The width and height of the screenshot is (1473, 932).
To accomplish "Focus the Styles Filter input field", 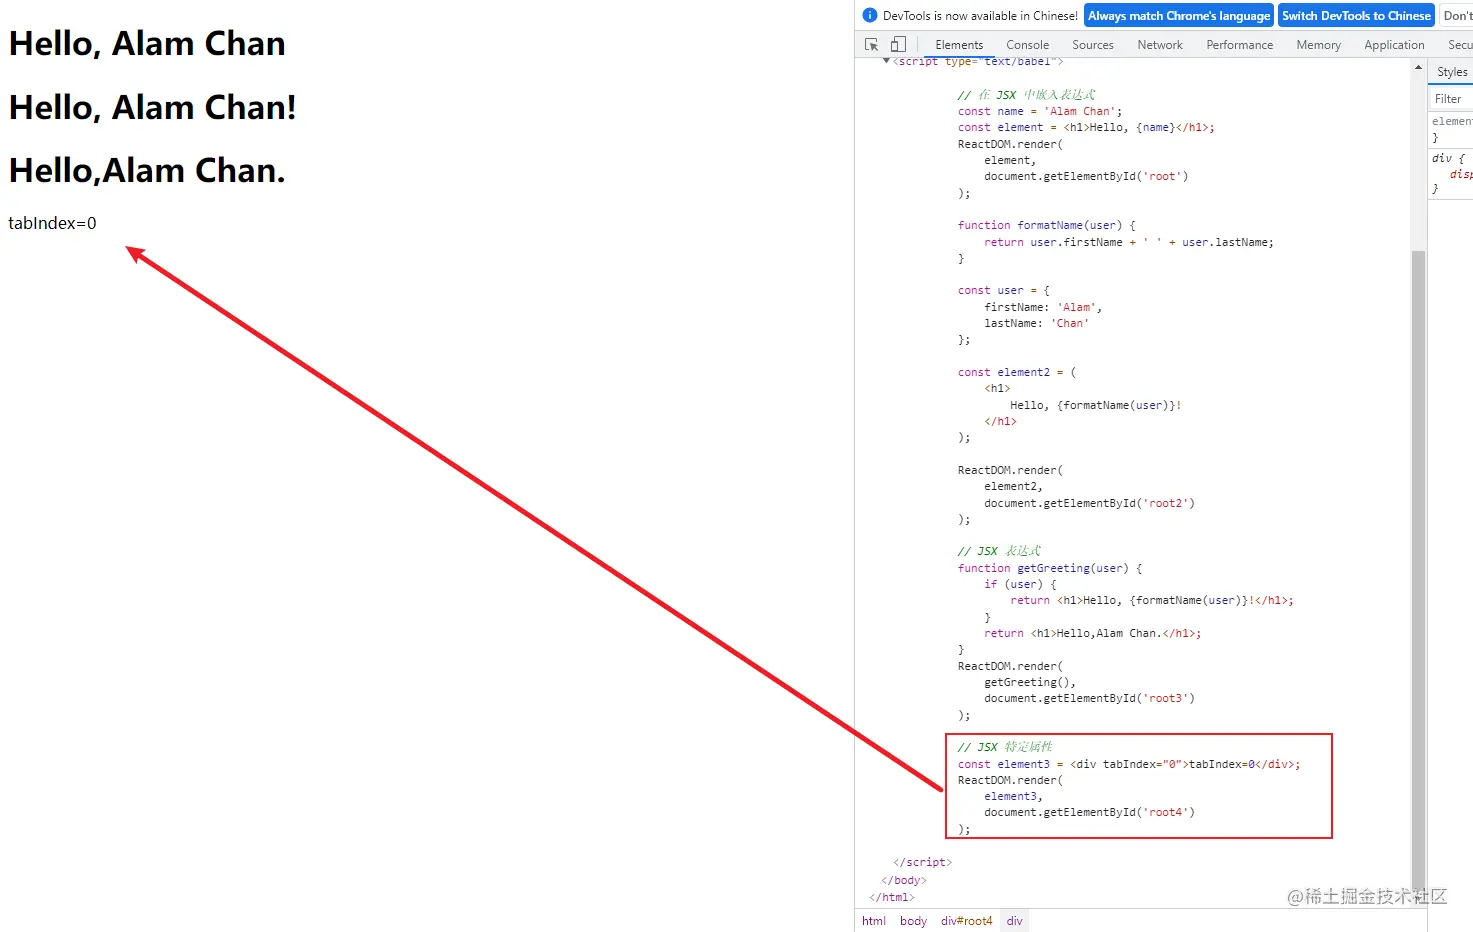I will (x=1451, y=99).
